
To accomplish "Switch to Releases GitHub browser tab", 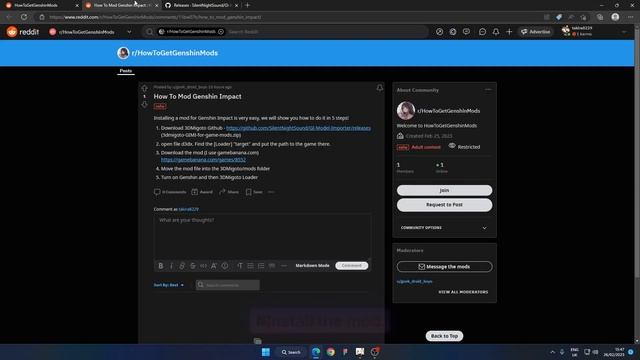I will pos(202,5).
